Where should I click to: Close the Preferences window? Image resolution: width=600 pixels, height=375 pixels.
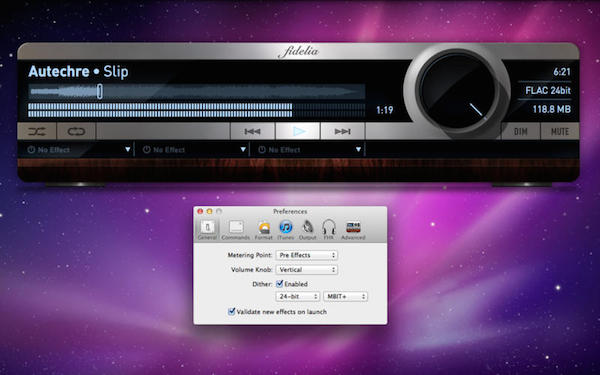(x=200, y=211)
